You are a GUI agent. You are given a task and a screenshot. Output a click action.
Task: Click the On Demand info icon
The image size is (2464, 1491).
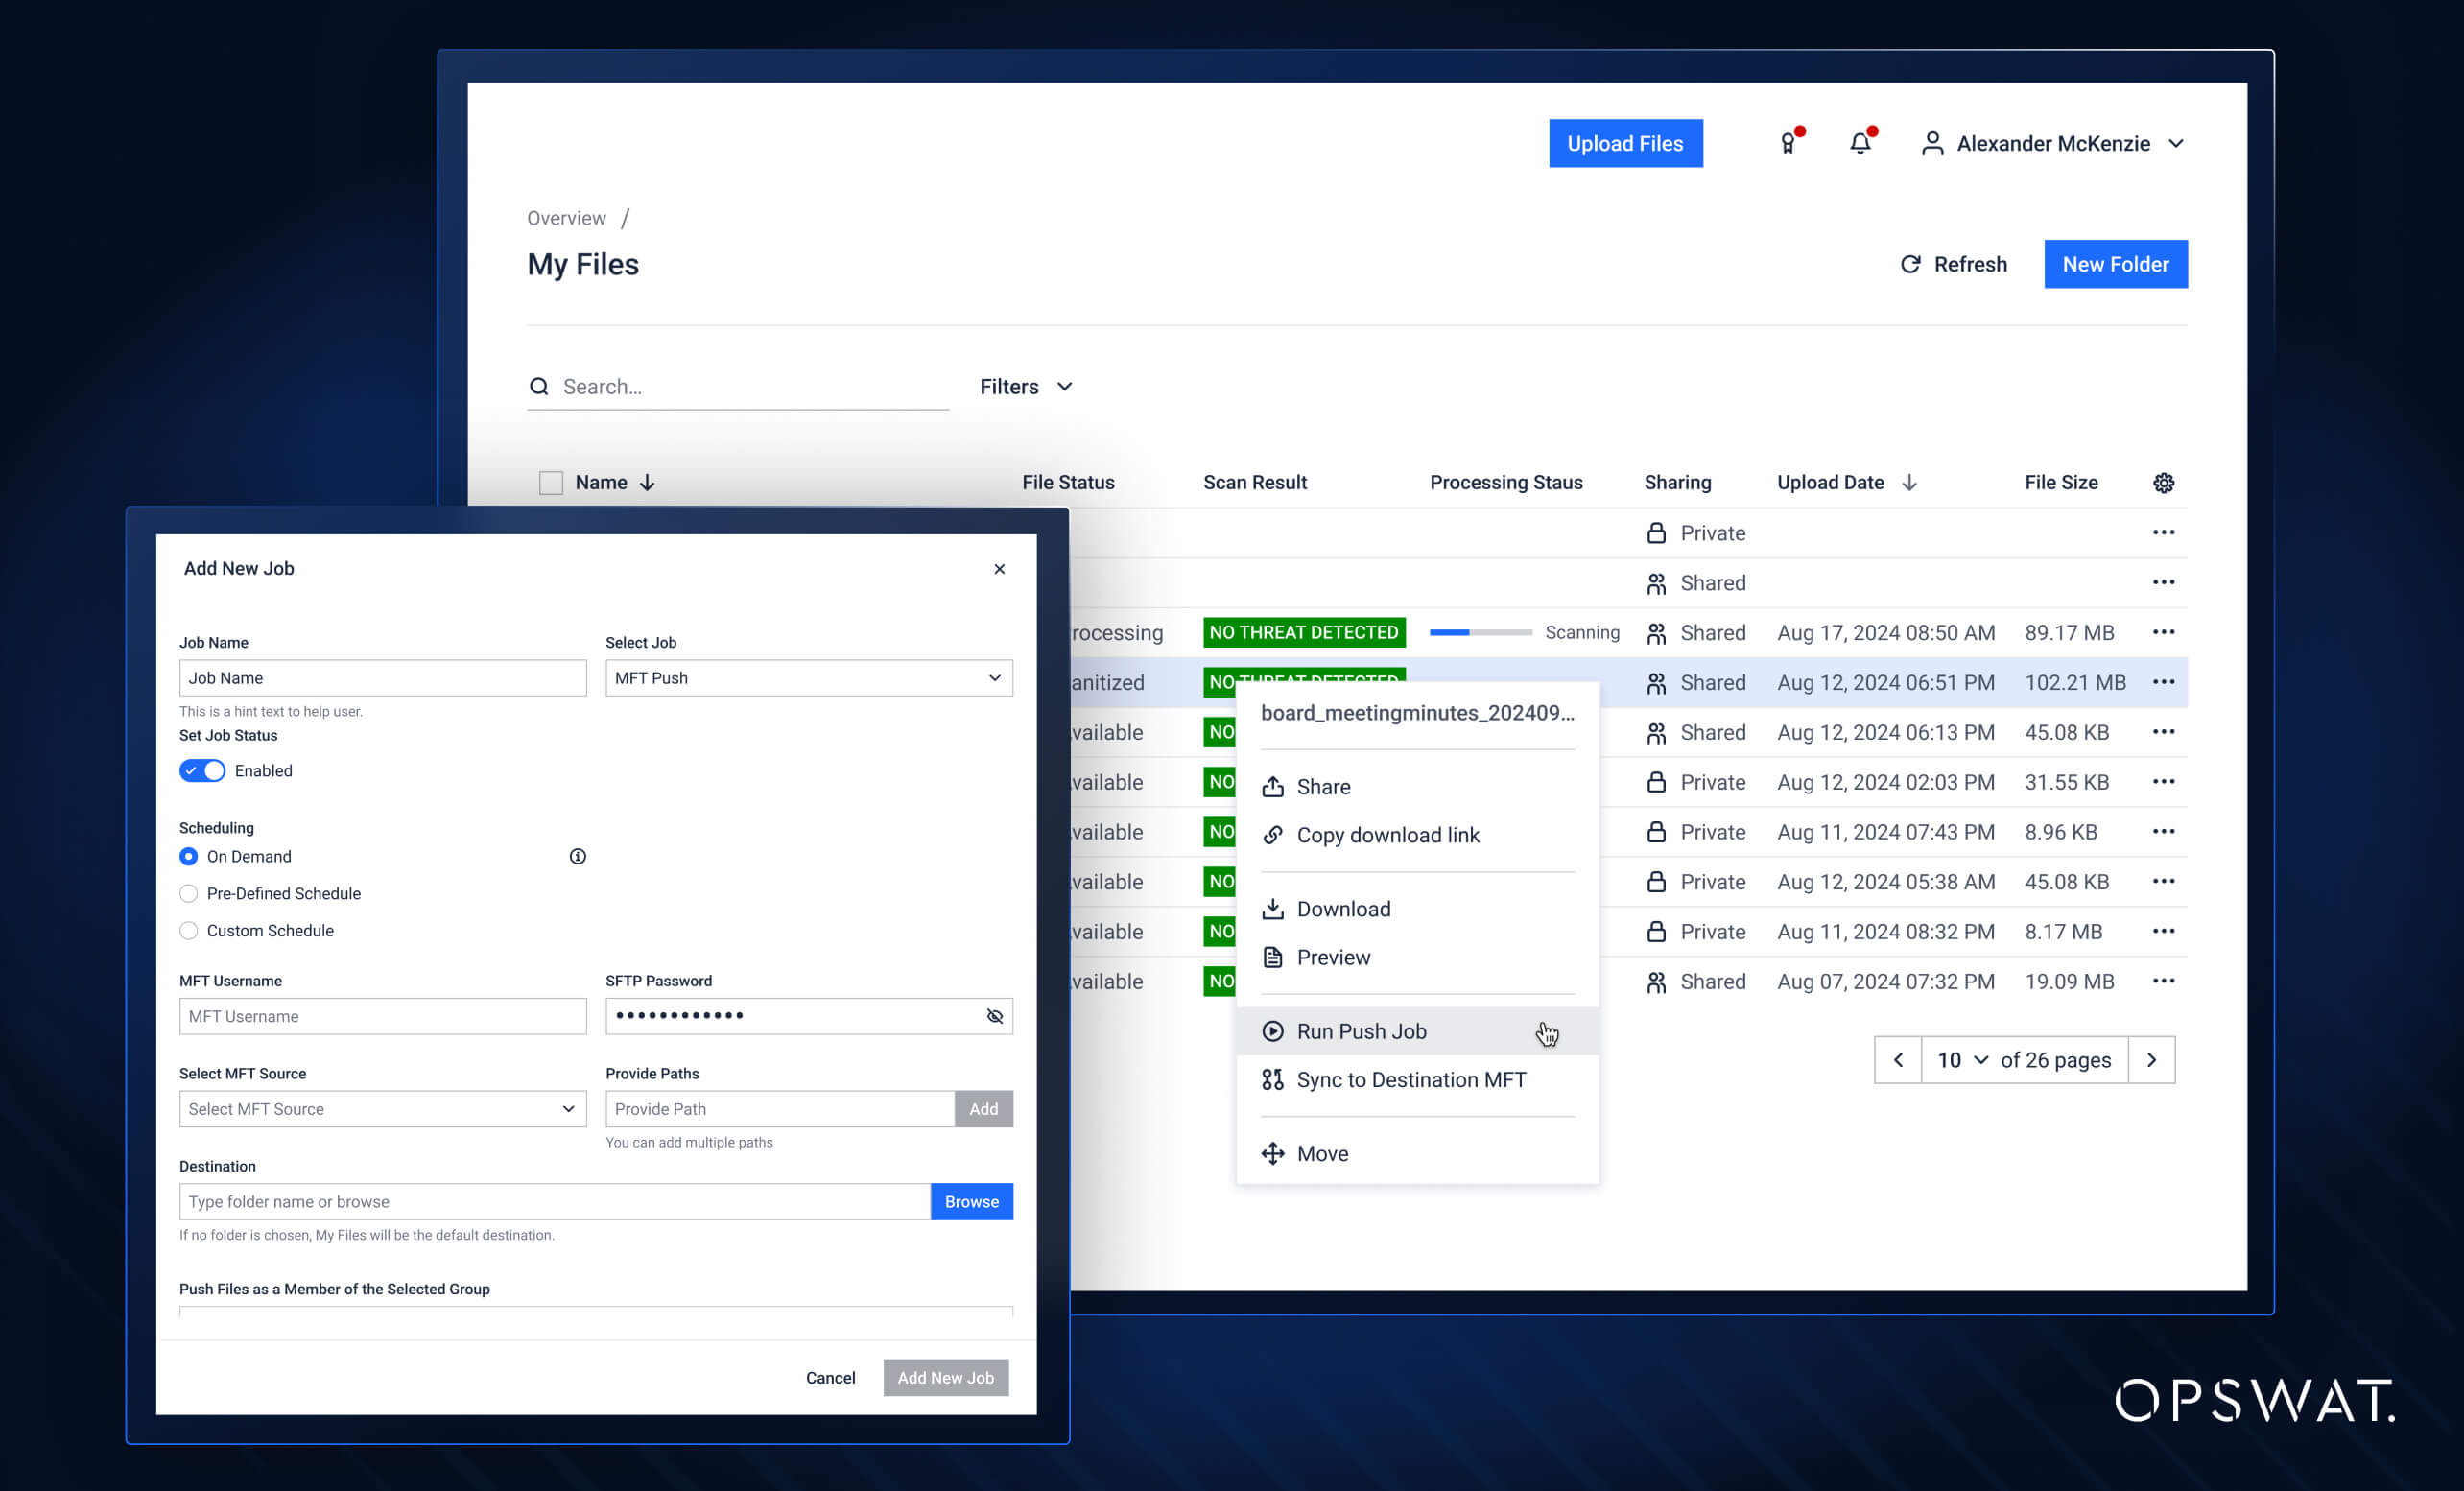point(577,856)
